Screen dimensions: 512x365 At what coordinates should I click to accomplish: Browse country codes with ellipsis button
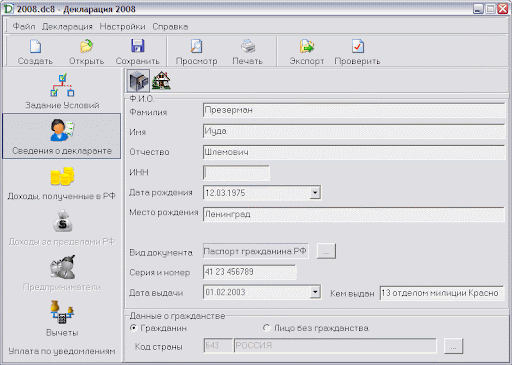click(x=453, y=346)
